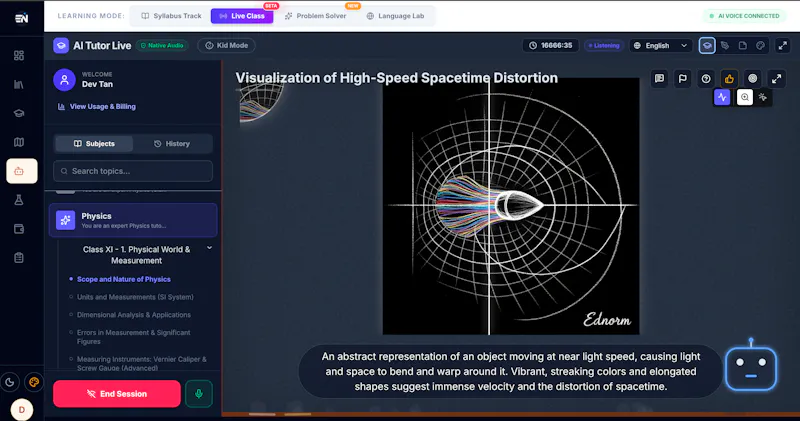Image resolution: width=800 pixels, height=421 pixels.
Task: Open the clipboard icon in sidebar
Action: coord(19,258)
